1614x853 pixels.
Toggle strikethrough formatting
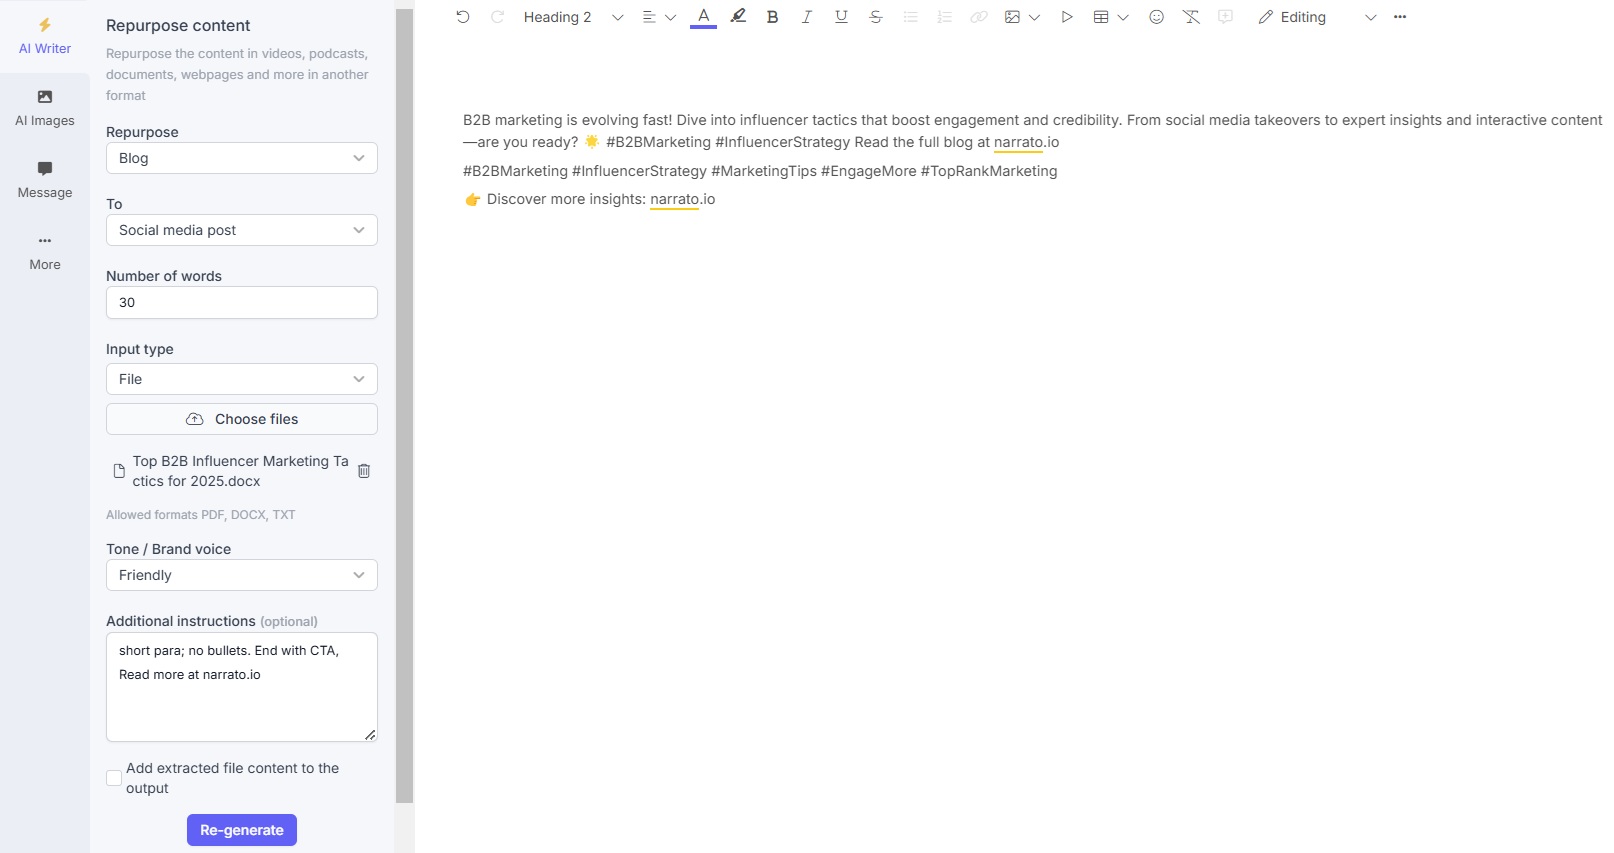click(x=876, y=17)
